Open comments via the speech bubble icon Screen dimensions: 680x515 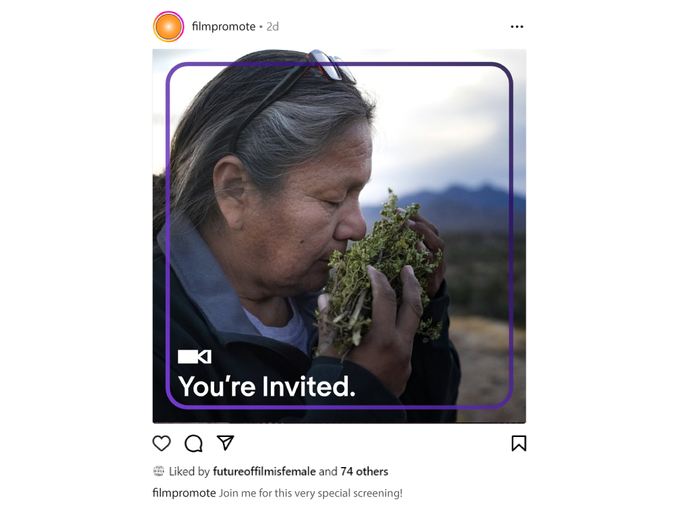tap(193, 443)
